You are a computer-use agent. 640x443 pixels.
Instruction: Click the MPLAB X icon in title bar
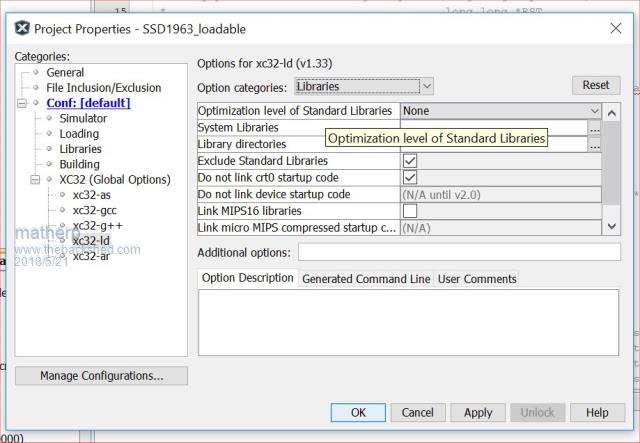22,29
